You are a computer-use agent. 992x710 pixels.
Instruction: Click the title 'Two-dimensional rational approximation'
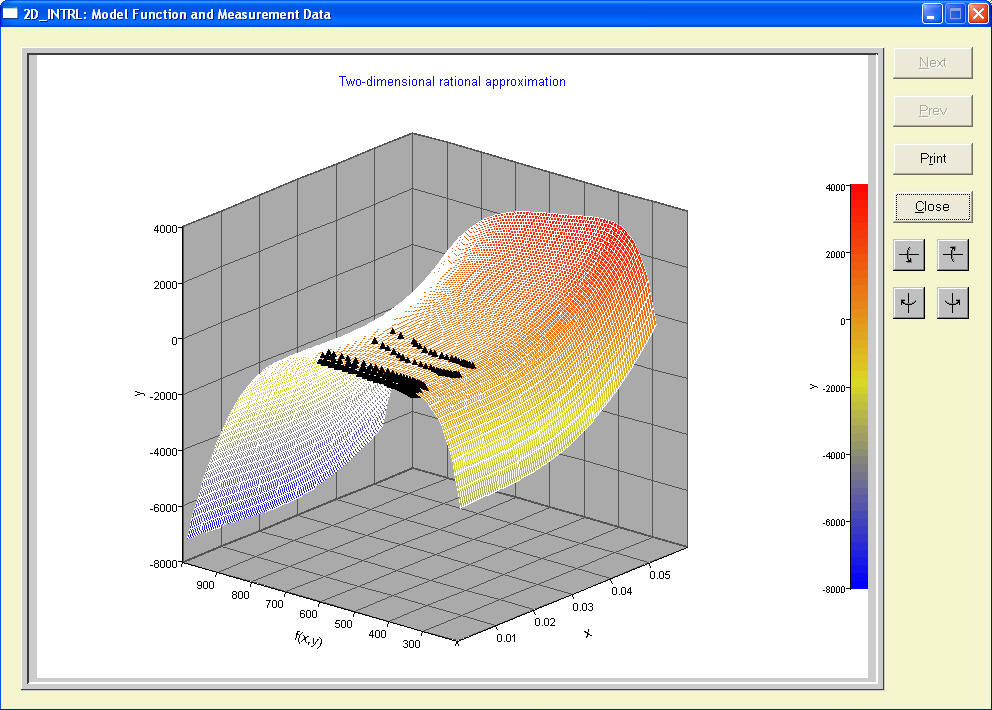(452, 82)
